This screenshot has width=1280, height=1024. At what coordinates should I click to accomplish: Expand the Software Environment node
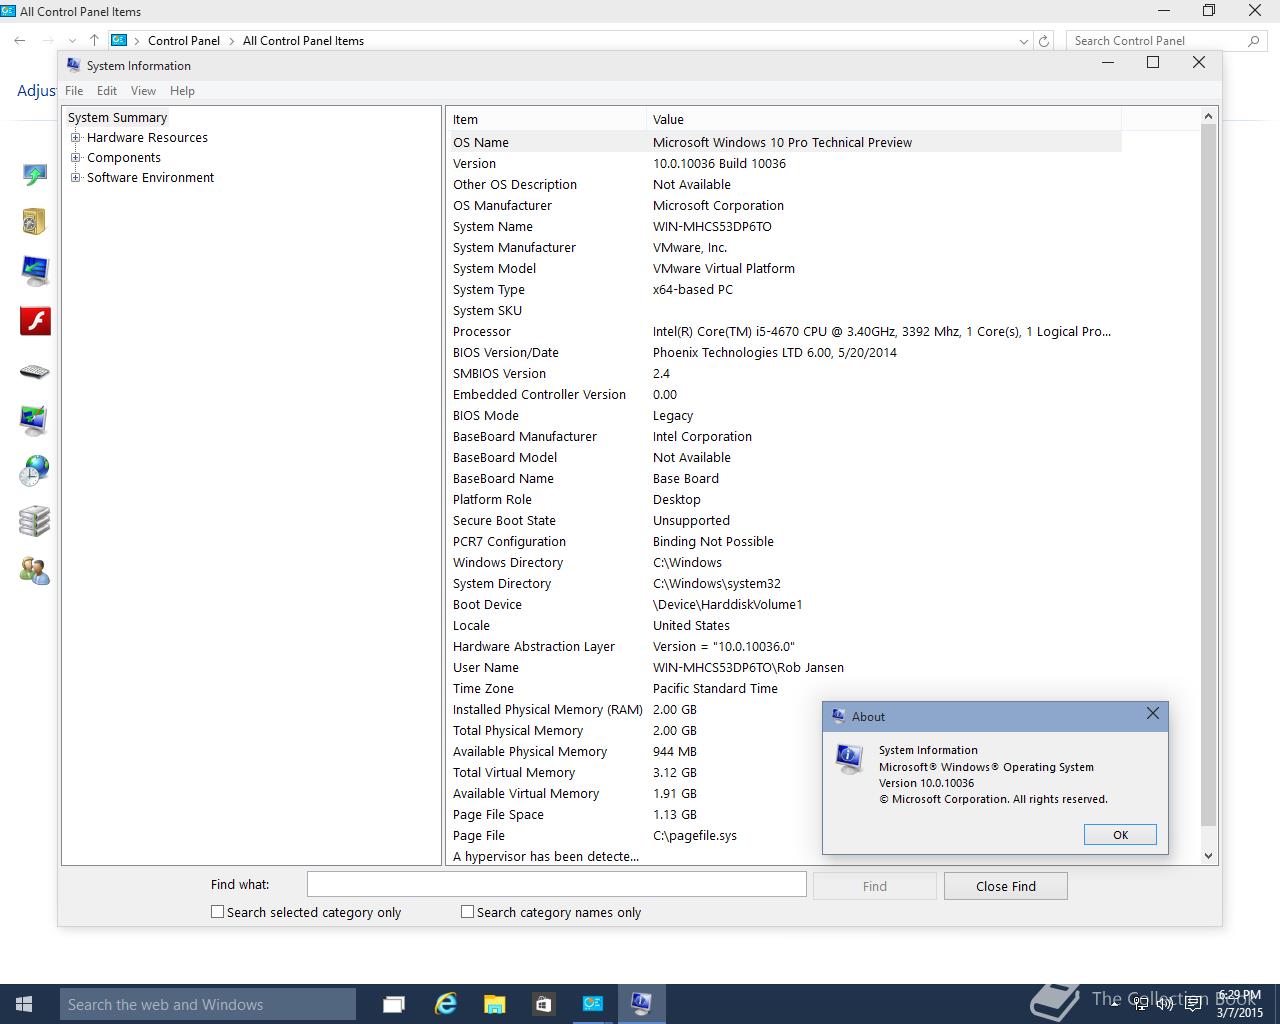[x=75, y=178]
